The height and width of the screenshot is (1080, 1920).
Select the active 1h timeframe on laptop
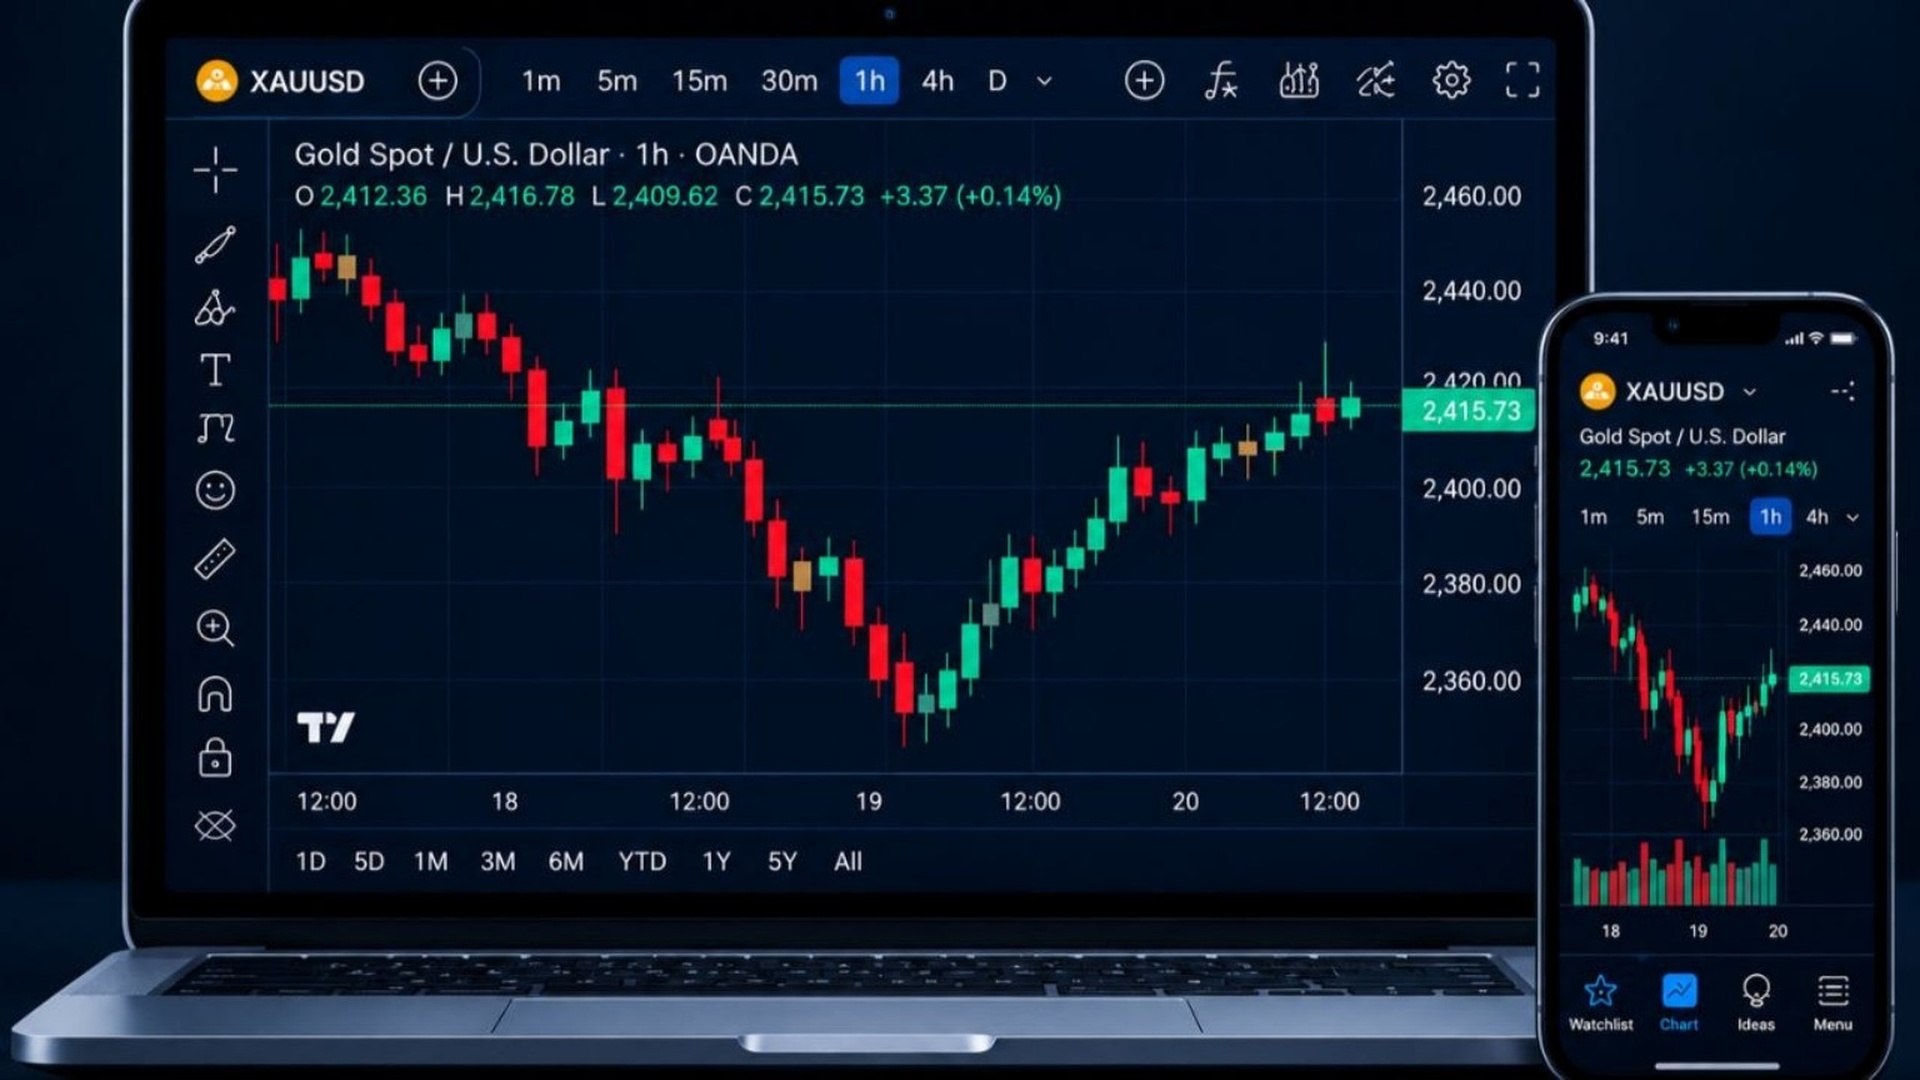coord(869,81)
